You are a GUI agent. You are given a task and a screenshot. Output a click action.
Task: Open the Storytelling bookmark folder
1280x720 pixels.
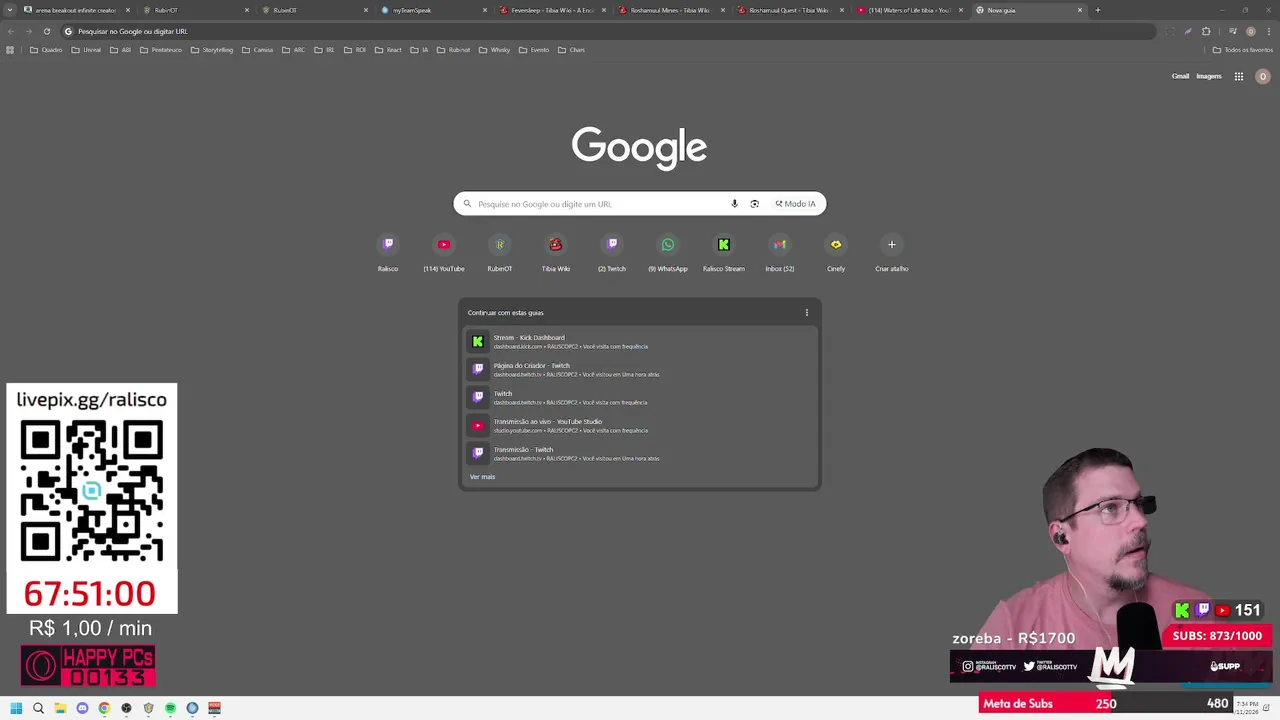(x=211, y=50)
